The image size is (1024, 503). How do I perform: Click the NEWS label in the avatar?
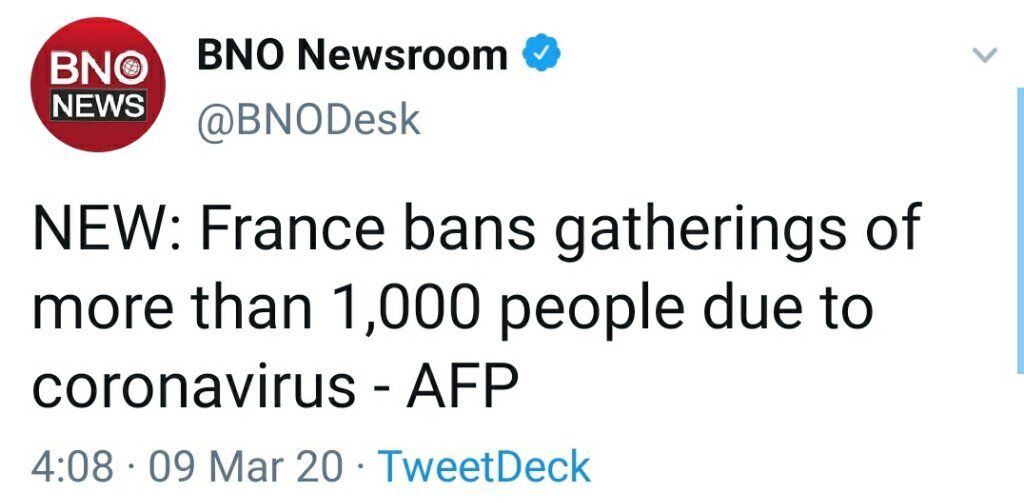pos(99,106)
